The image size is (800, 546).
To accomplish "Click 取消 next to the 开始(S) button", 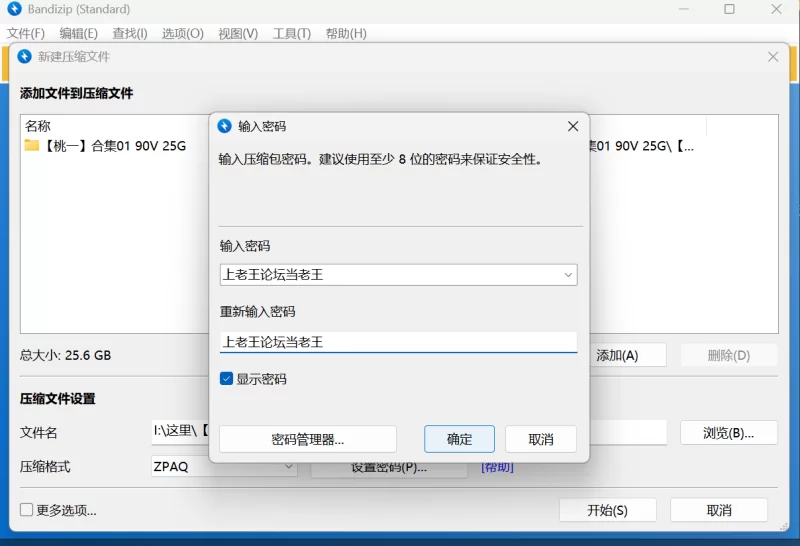I will [x=719, y=510].
